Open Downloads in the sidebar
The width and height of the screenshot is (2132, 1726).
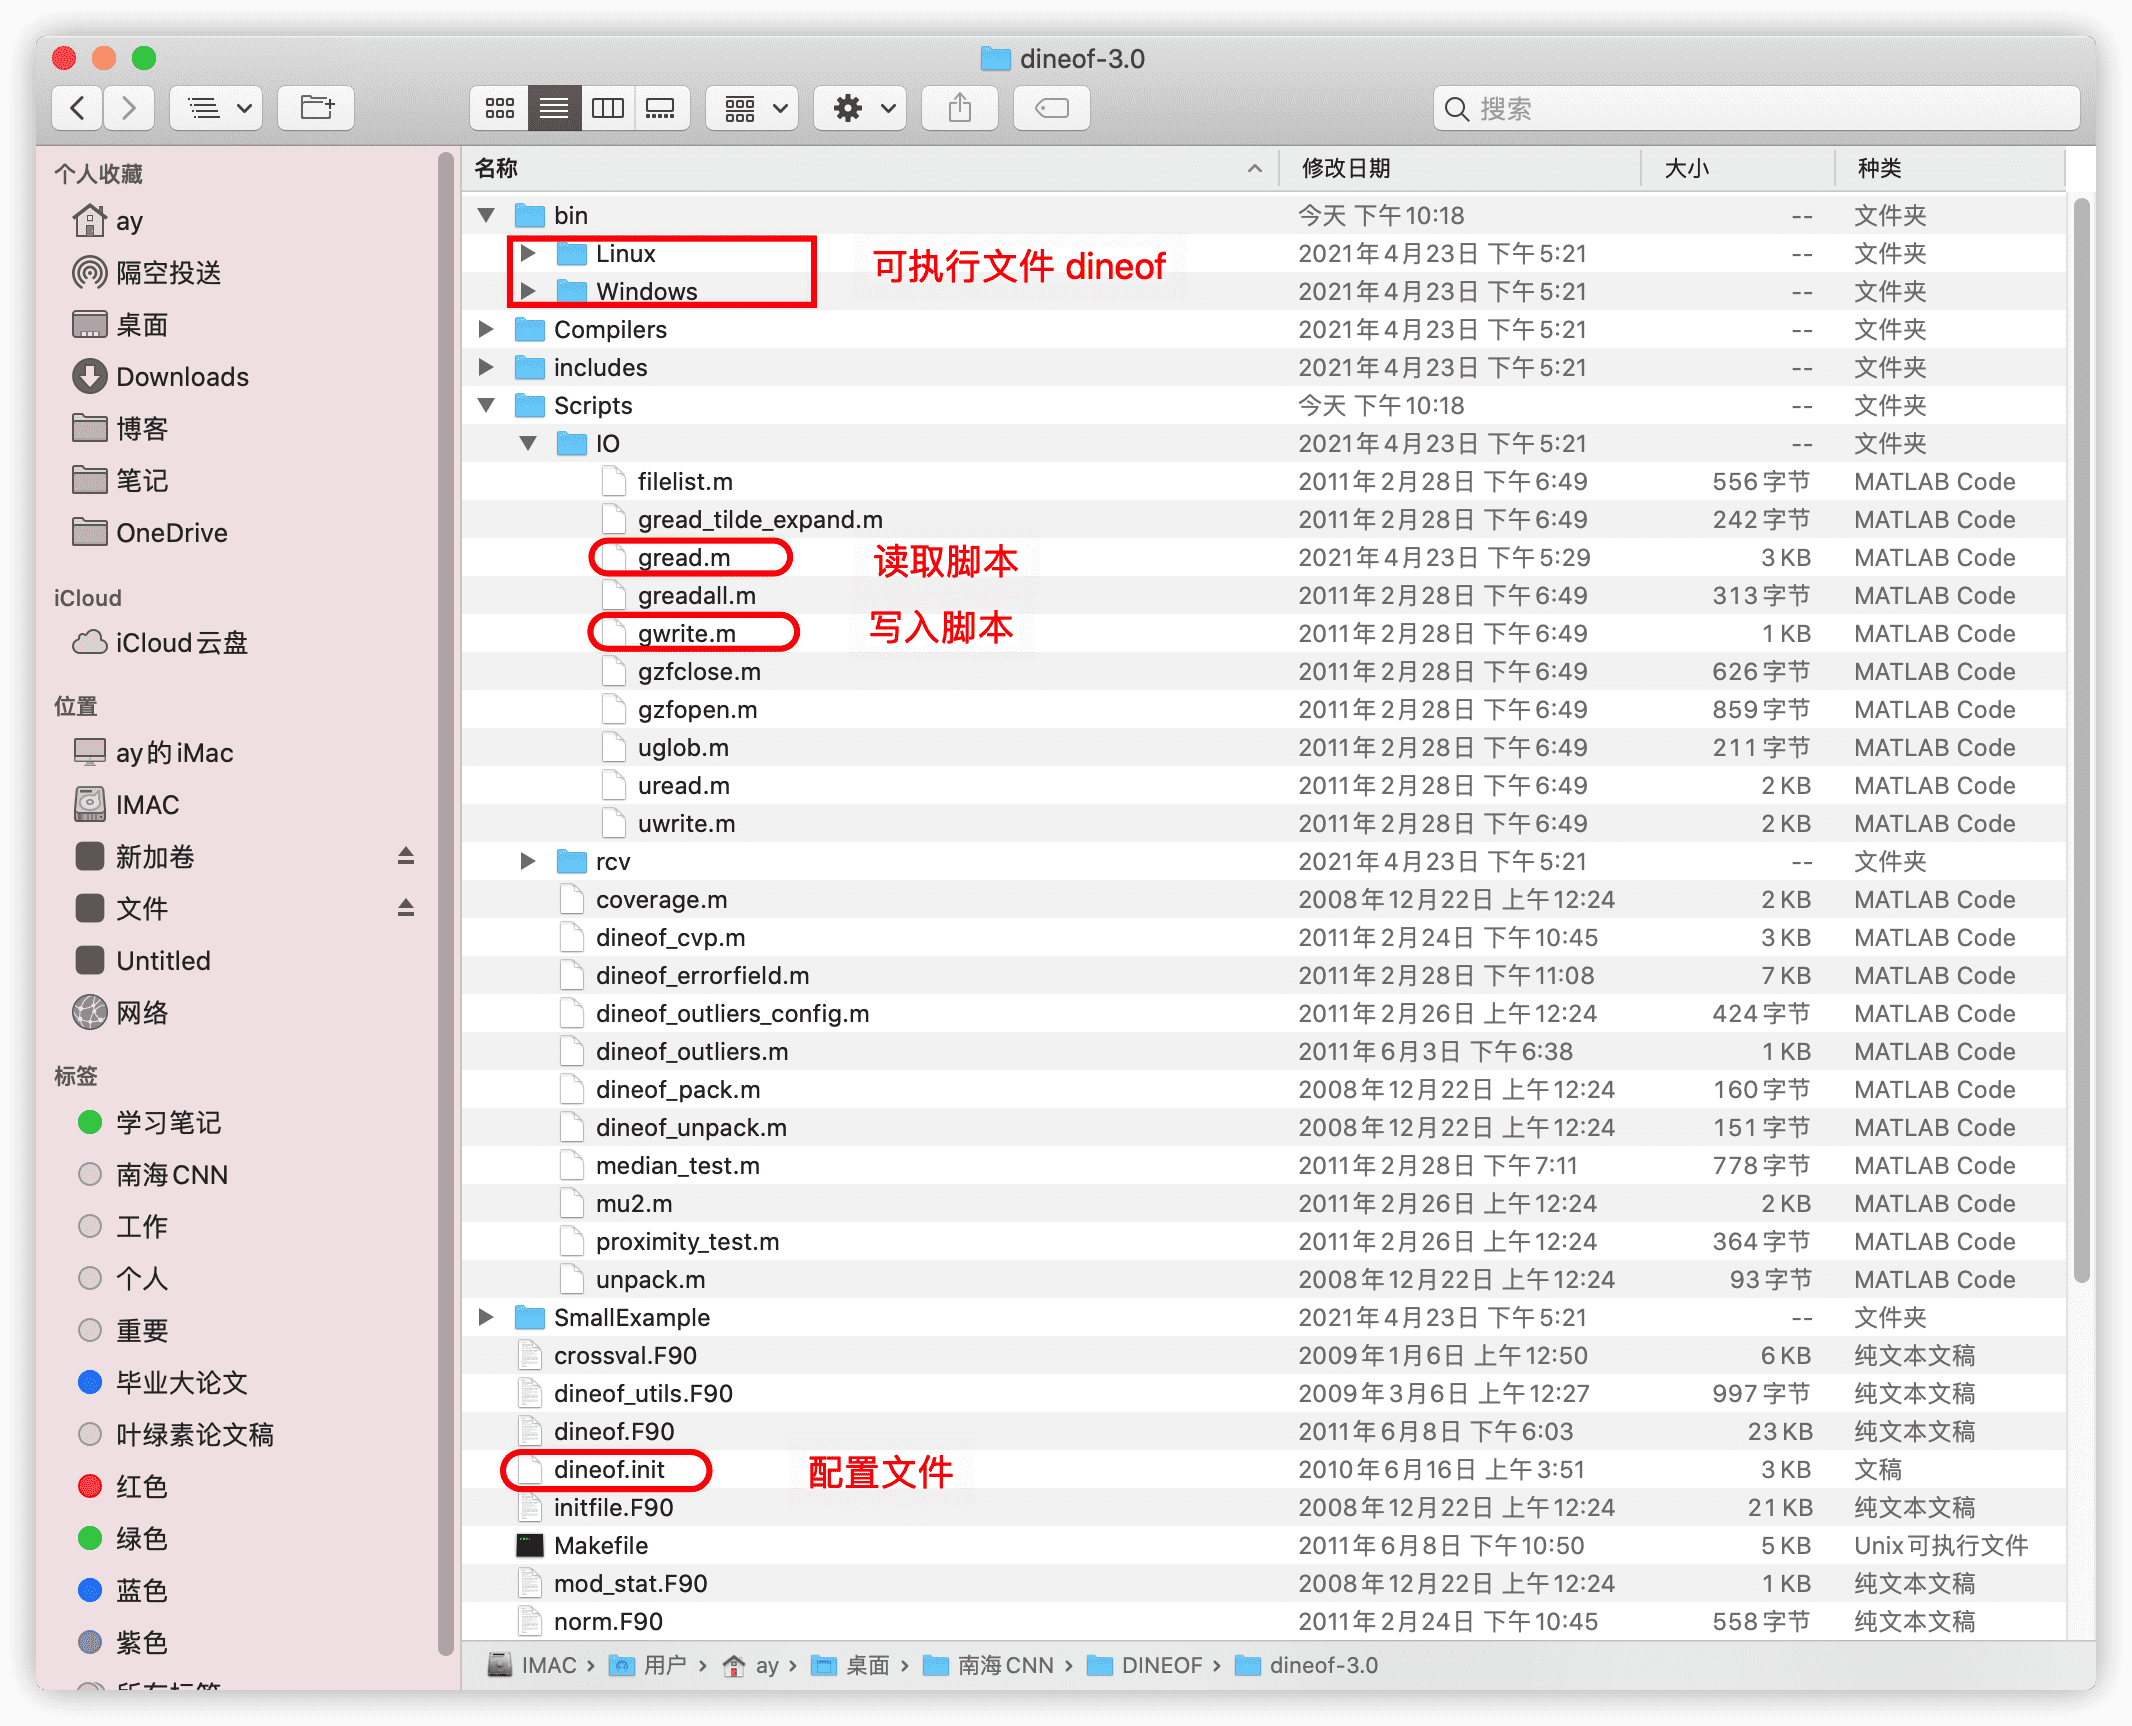point(181,377)
